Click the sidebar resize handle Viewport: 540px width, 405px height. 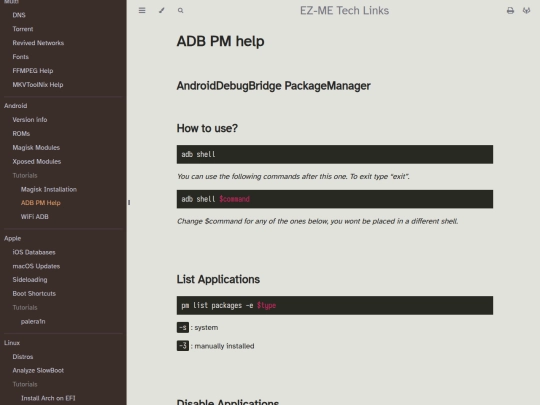pos(129,202)
